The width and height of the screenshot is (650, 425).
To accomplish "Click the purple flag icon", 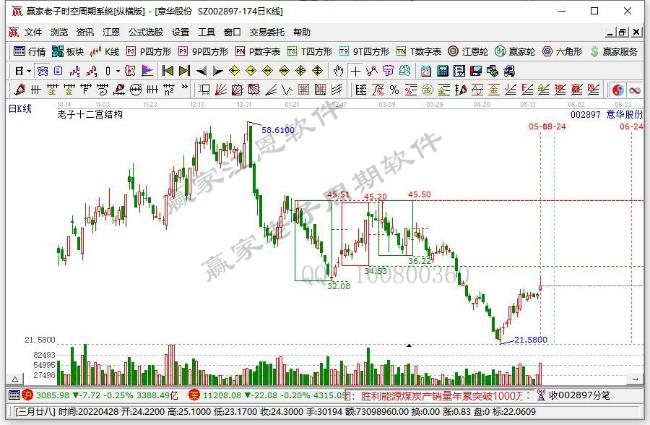I will [147, 71].
